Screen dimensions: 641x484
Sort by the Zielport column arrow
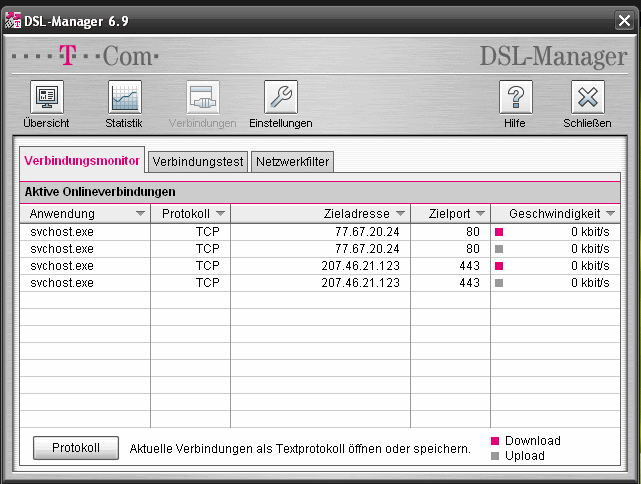(480, 213)
